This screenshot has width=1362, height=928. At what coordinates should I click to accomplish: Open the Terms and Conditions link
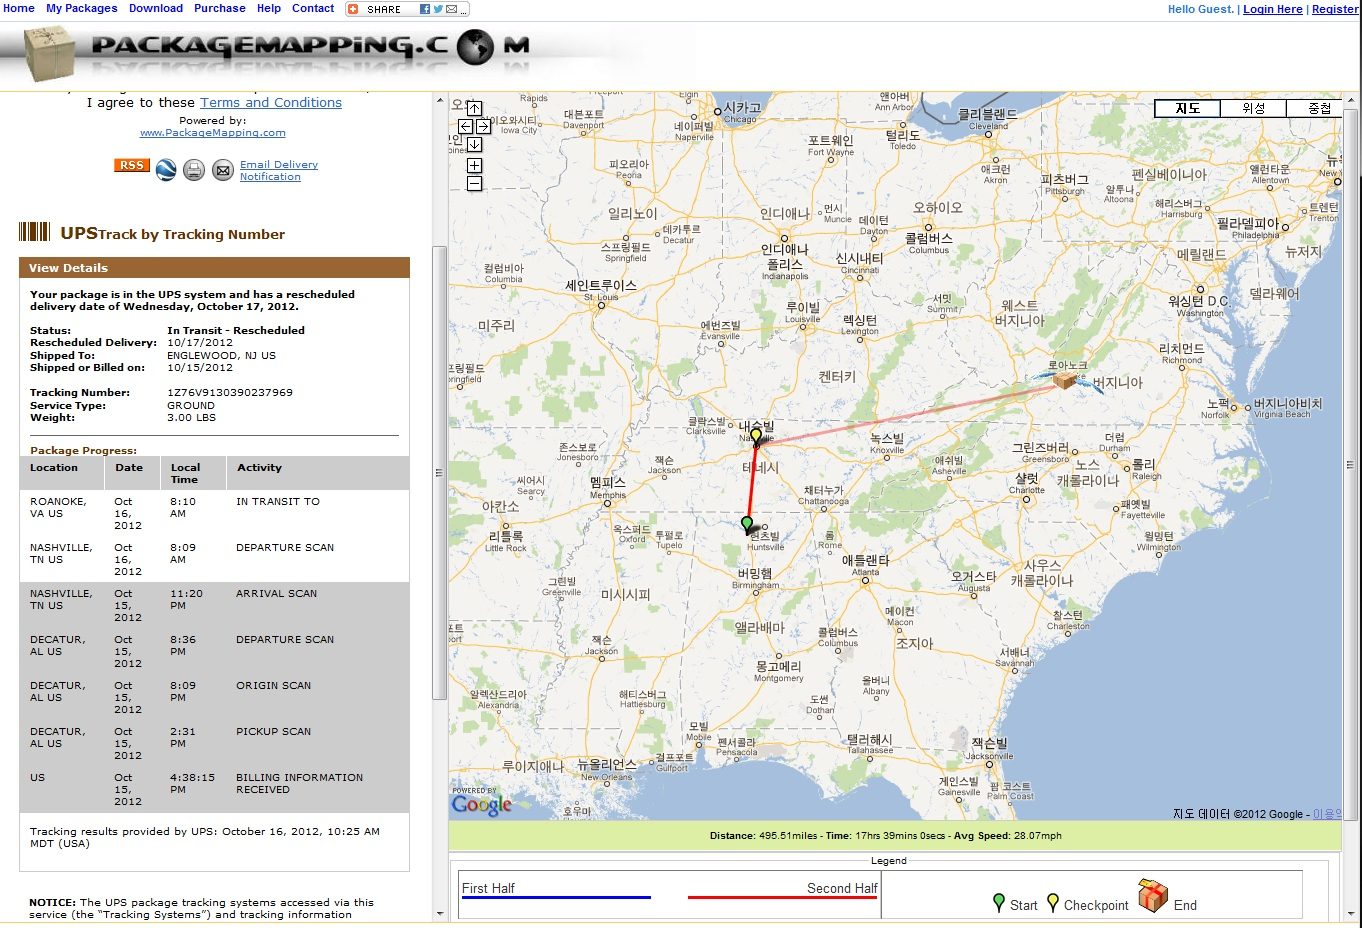click(271, 103)
